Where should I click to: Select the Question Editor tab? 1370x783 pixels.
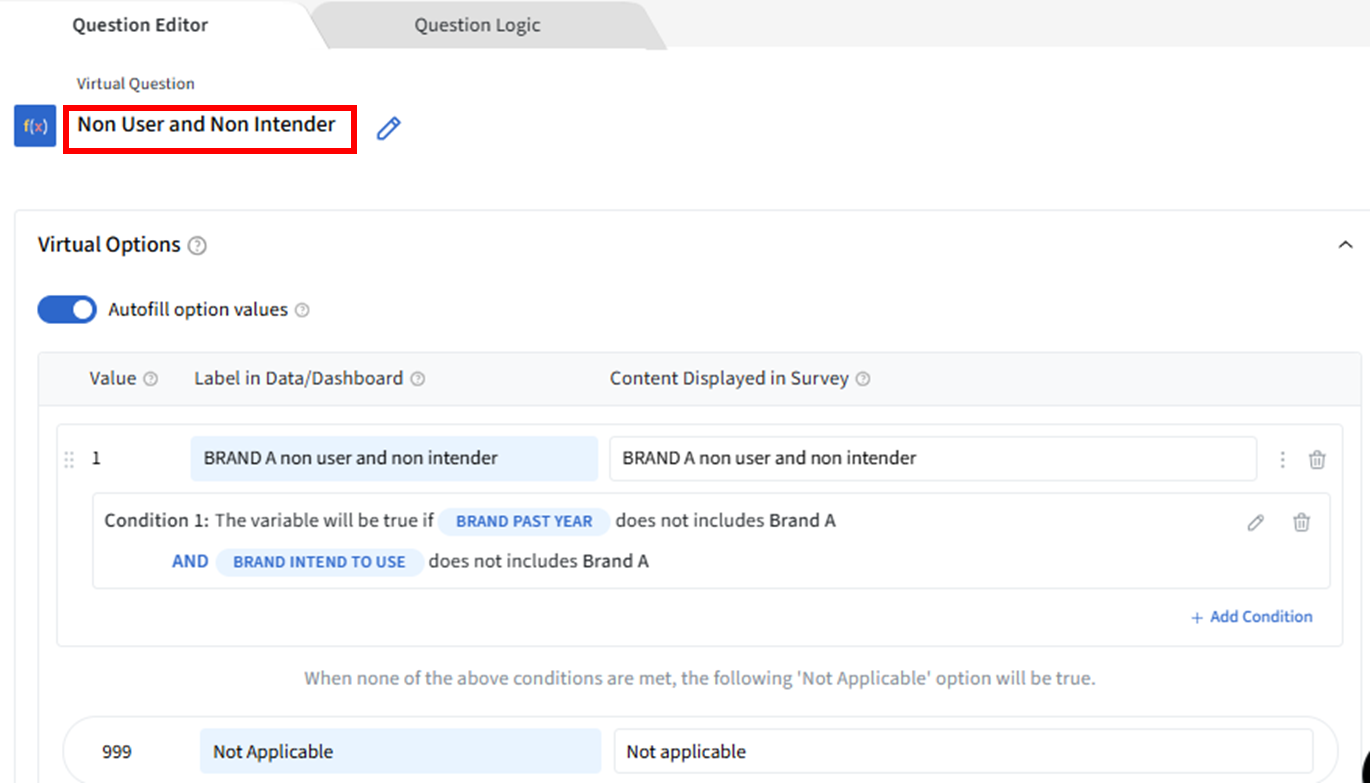point(140,25)
